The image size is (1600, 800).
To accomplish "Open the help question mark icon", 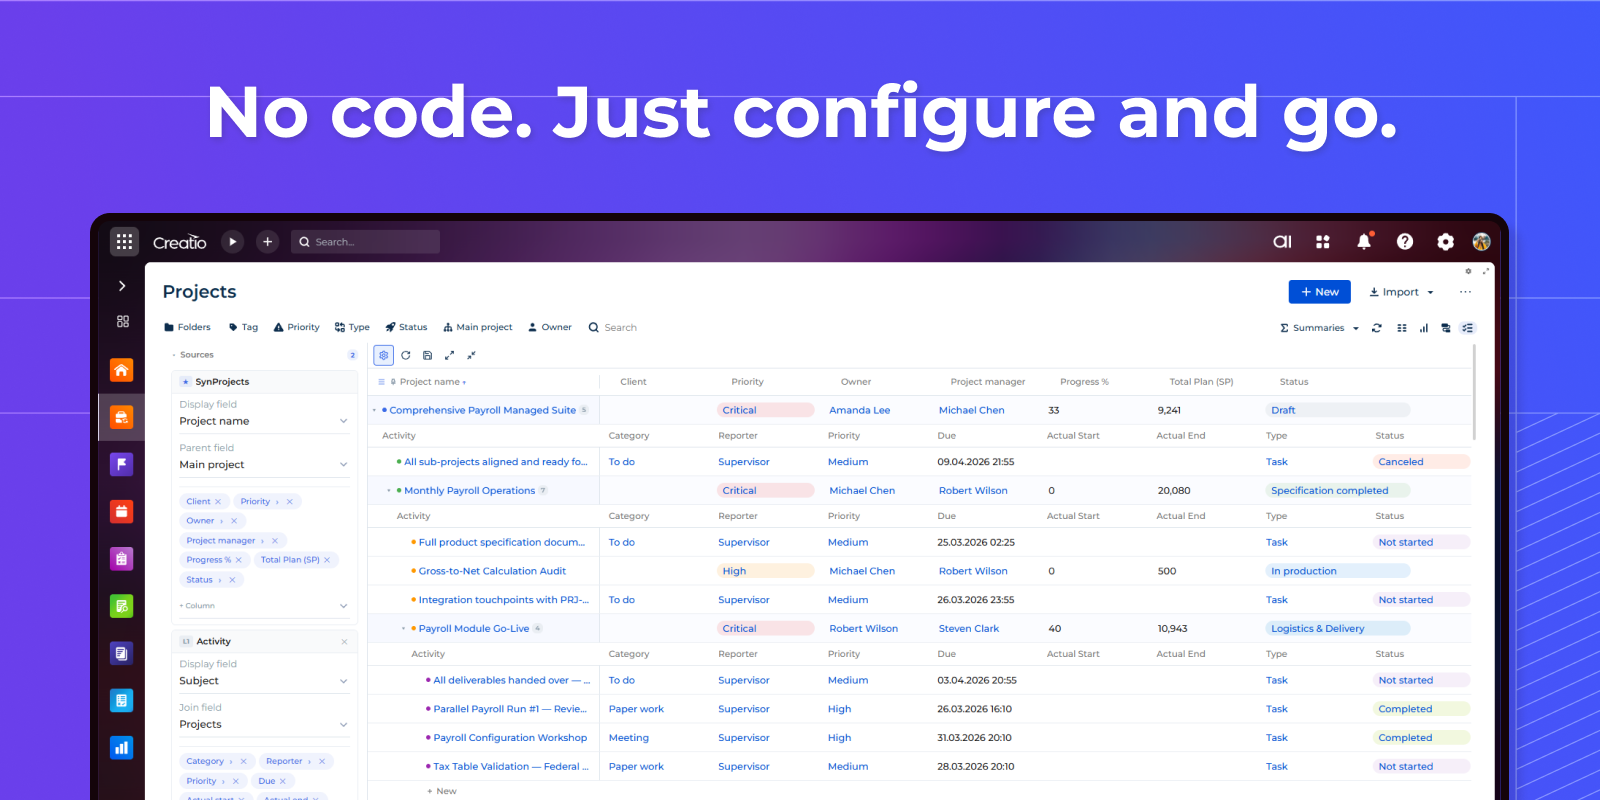I will [x=1404, y=241].
